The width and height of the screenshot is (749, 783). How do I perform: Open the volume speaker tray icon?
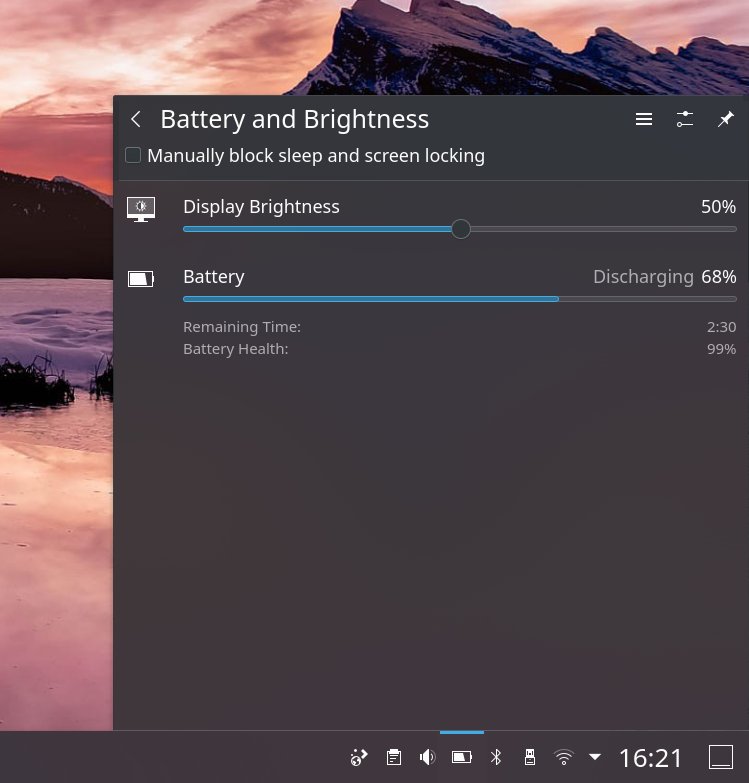tap(428, 757)
